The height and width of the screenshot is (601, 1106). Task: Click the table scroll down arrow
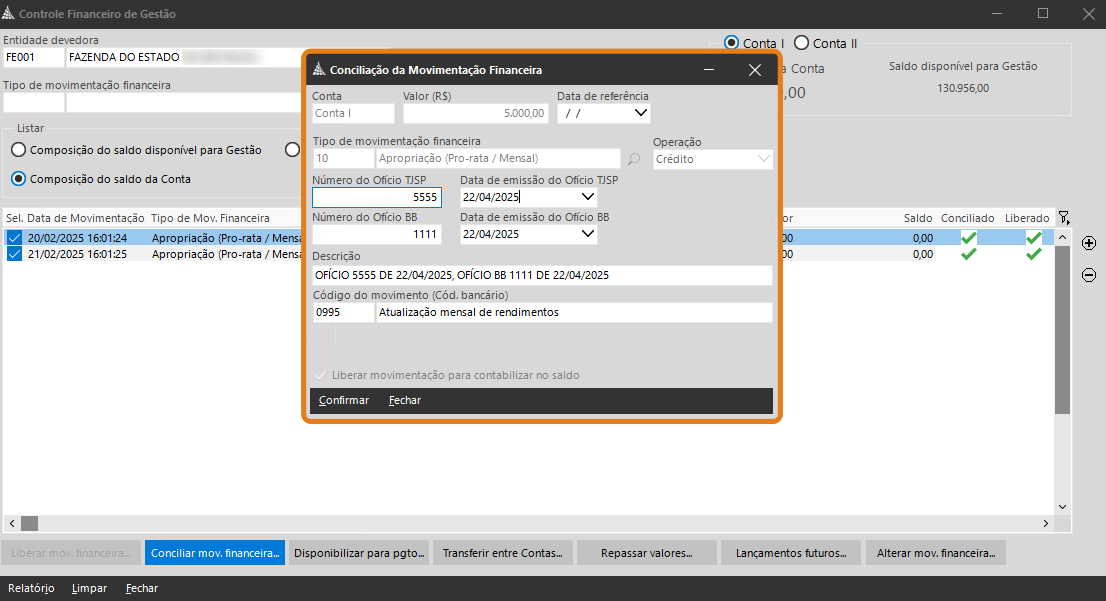pos(1062,507)
